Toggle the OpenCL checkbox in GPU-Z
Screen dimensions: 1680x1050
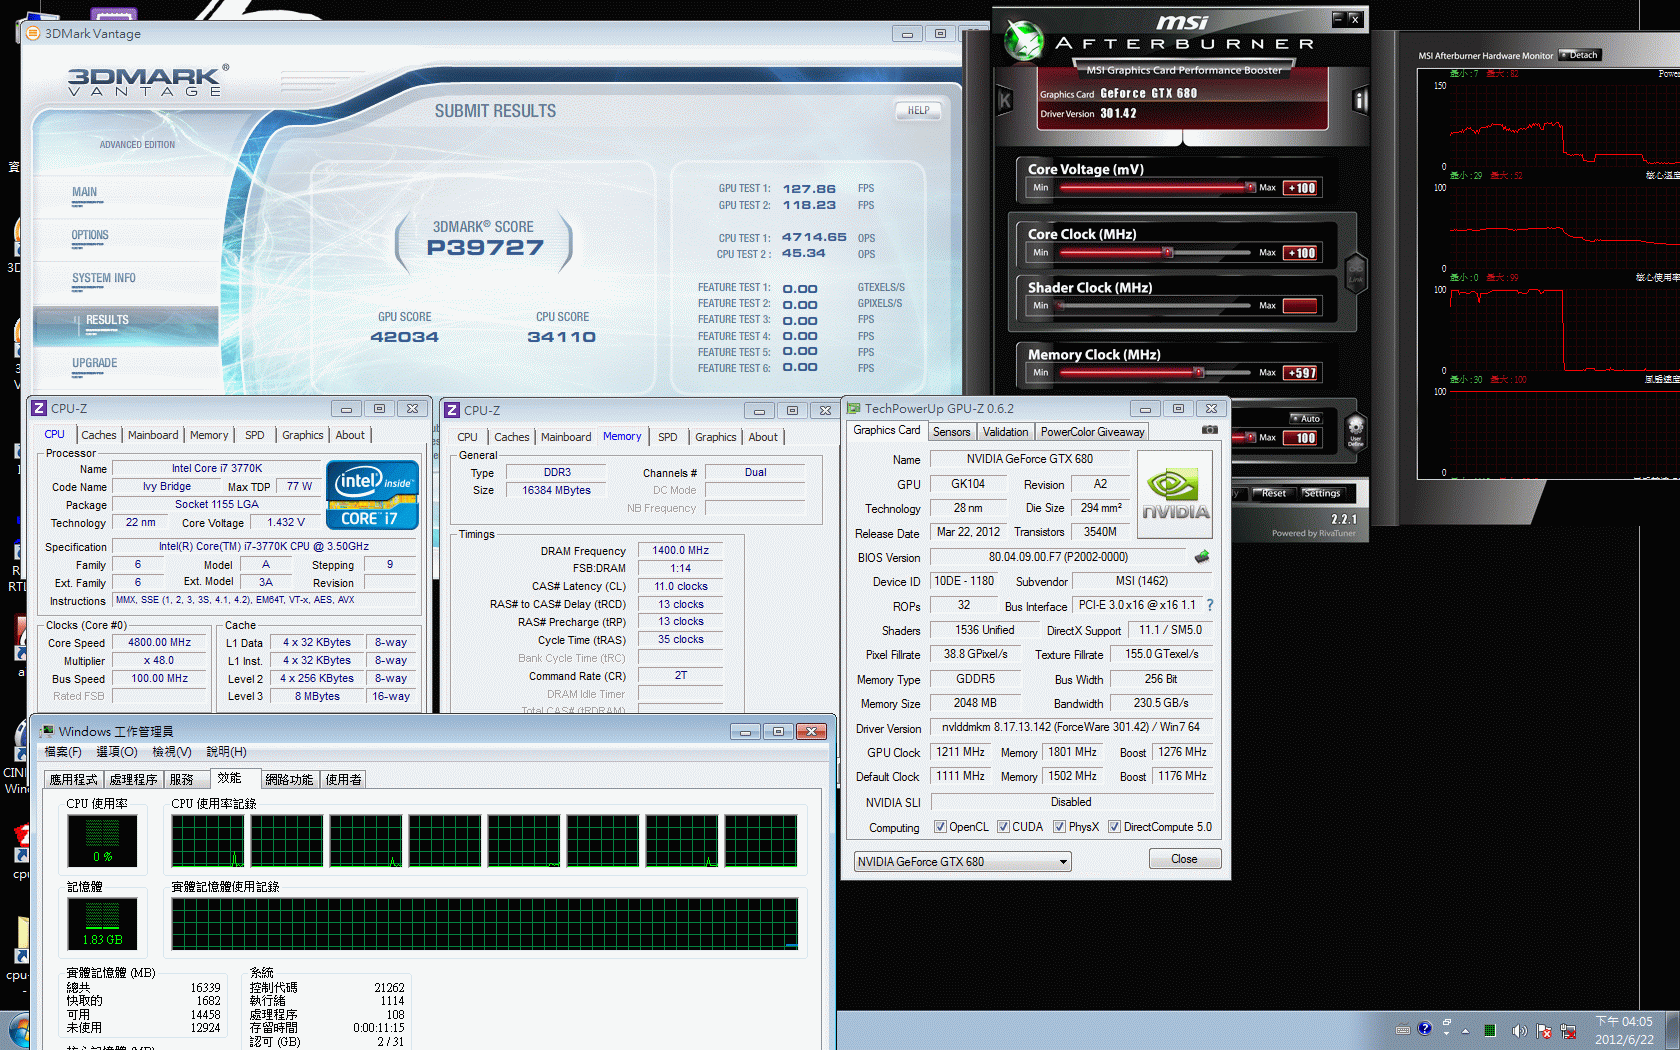(940, 827)
